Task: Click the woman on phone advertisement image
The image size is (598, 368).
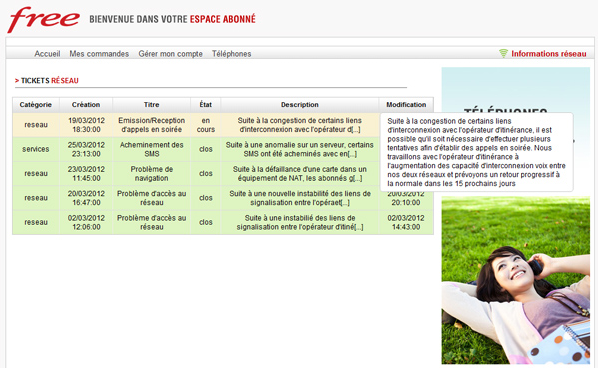Action: point(516,280)
